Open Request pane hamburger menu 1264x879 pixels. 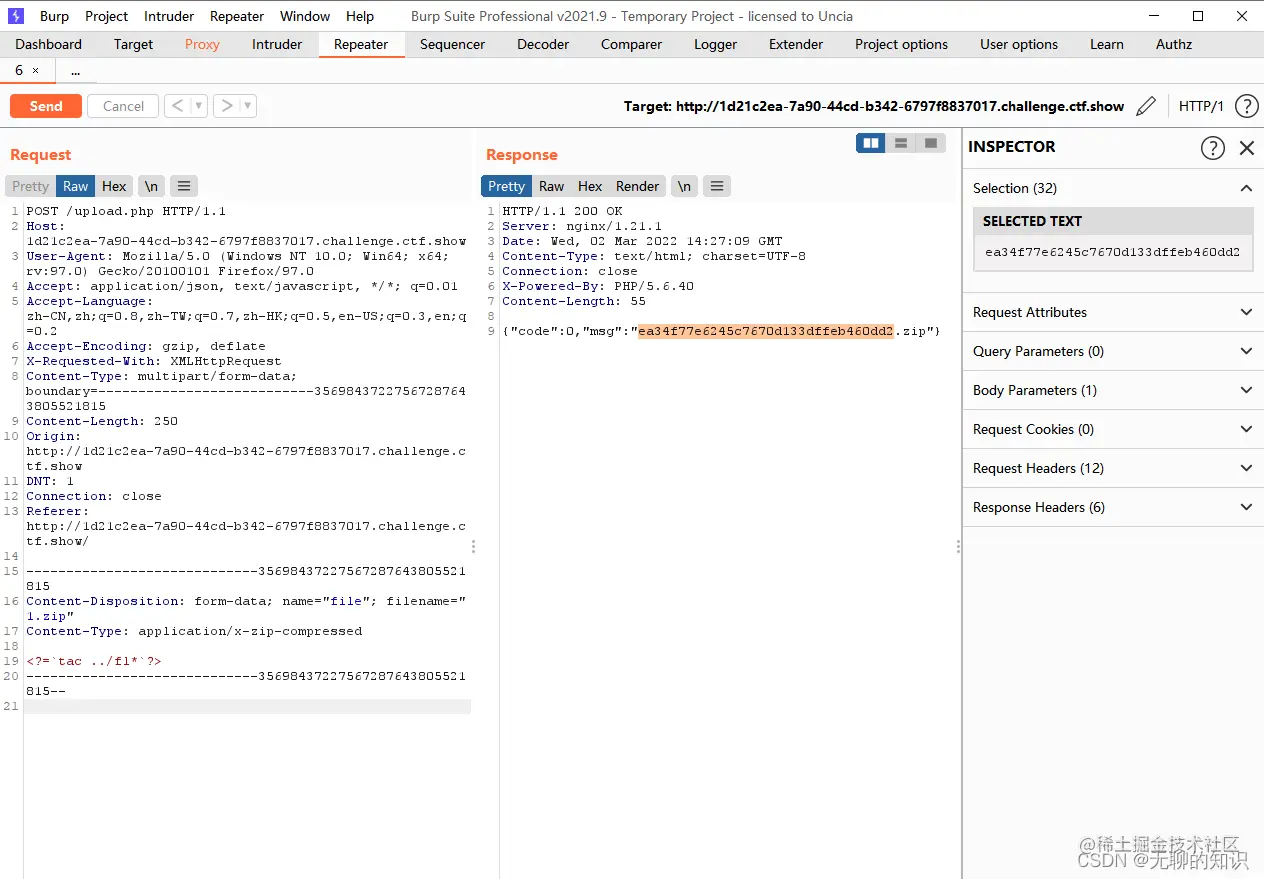point(184,186)
